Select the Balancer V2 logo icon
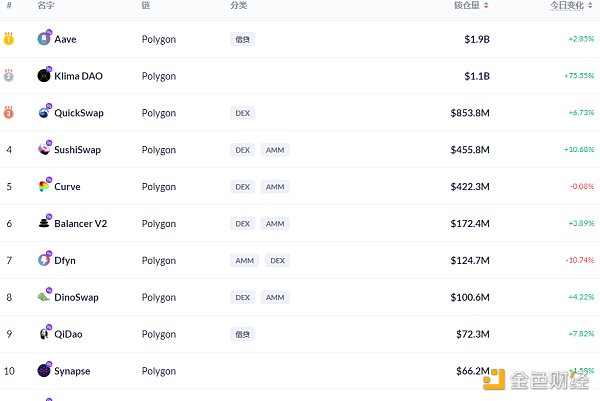 point(44,223)
